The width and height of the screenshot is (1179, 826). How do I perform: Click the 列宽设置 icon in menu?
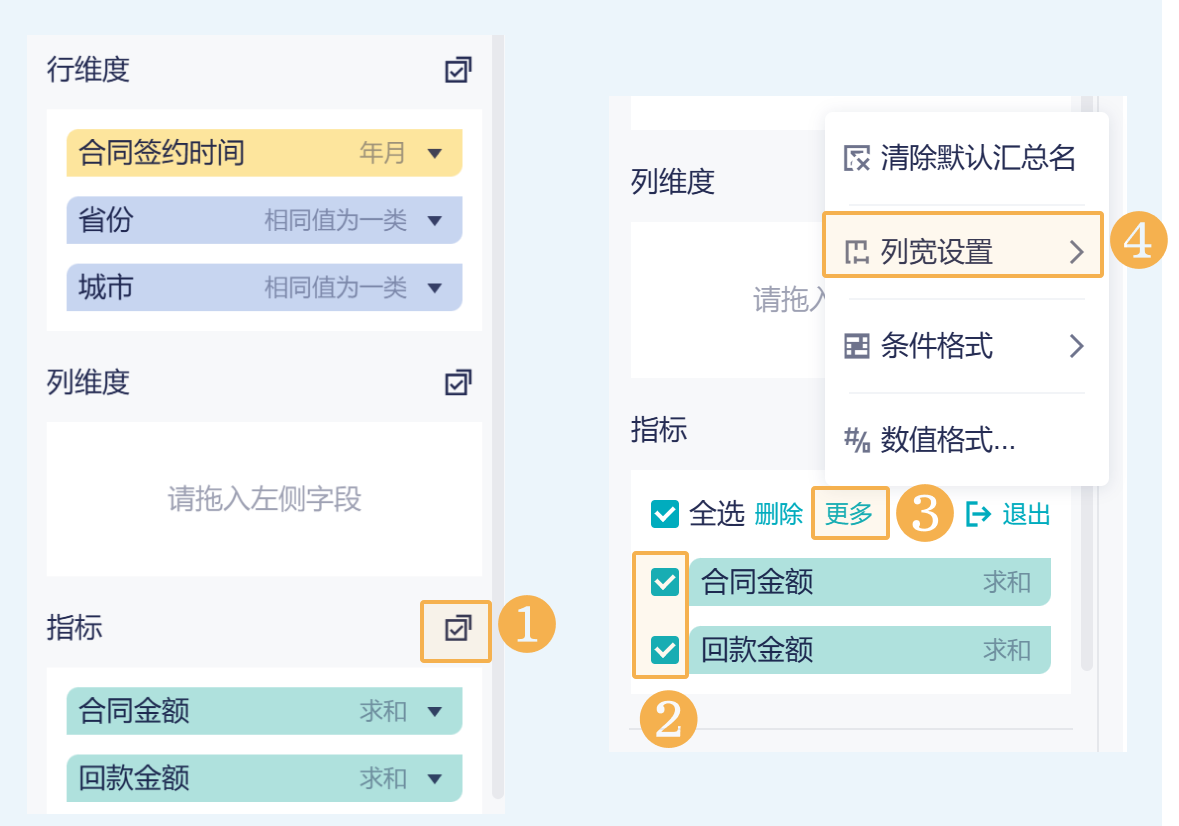(858, 252)
